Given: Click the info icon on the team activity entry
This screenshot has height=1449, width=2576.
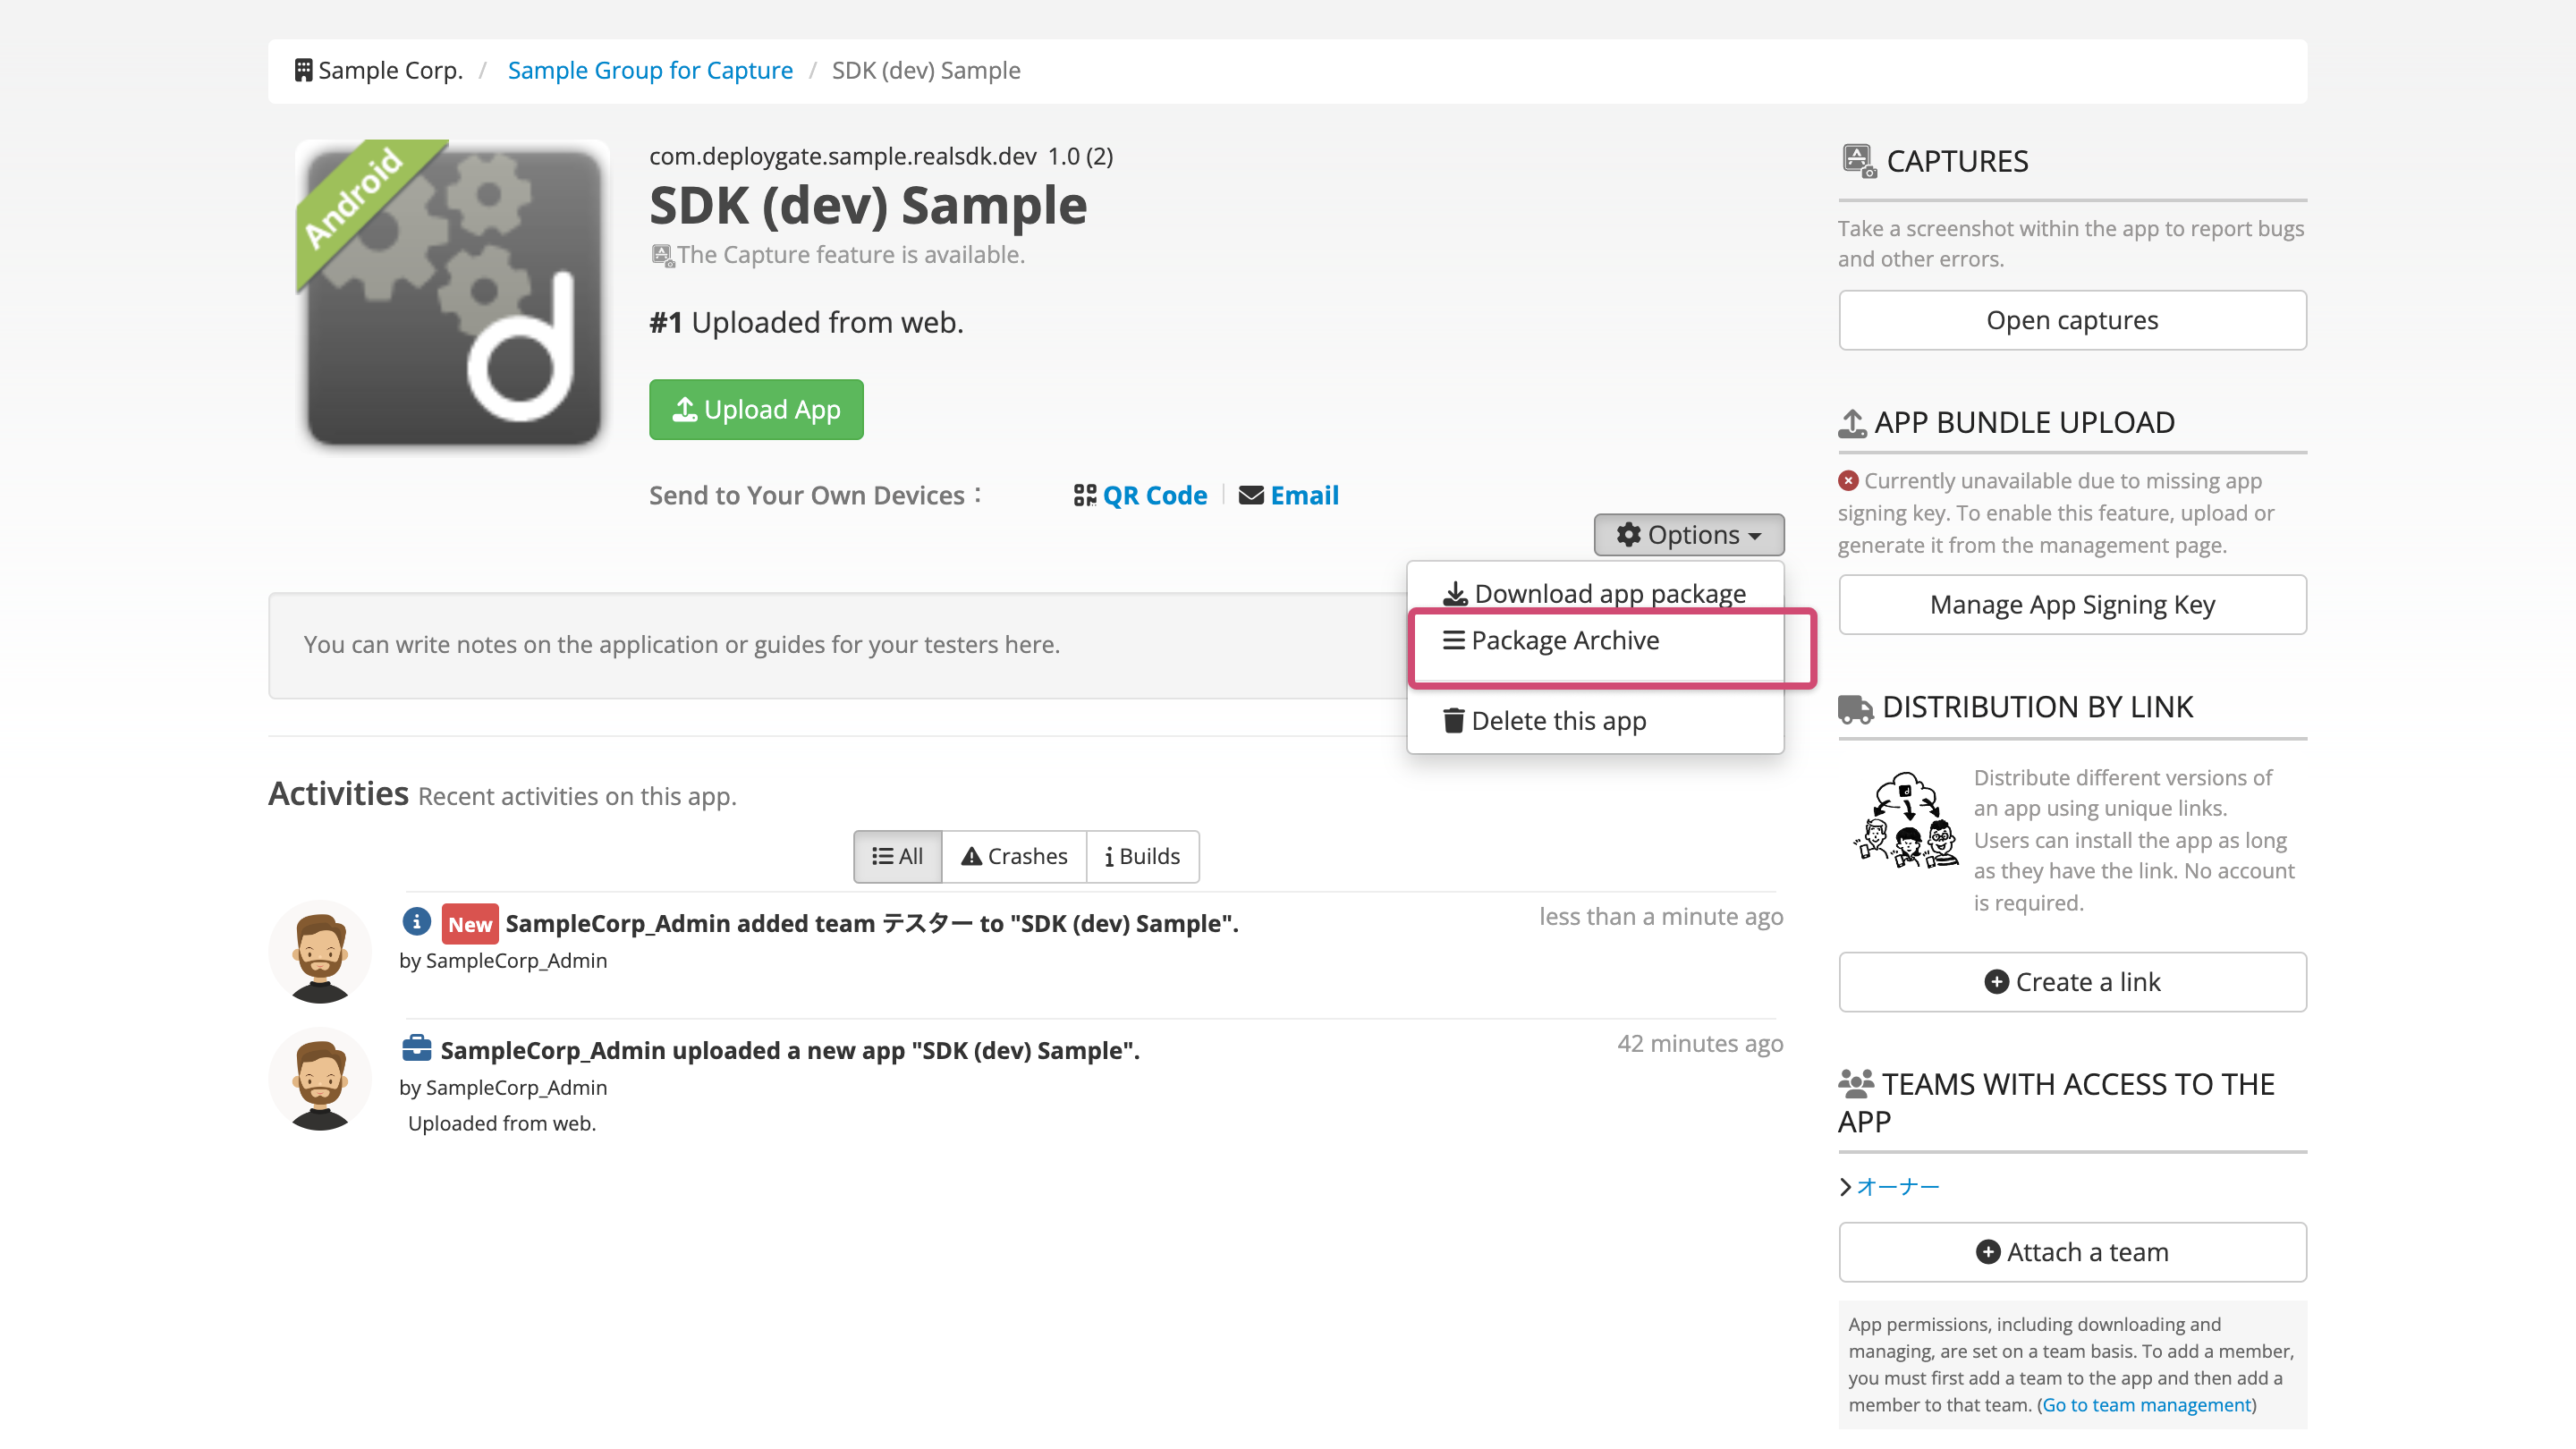Looking at the screenshot, I should pos(417,923).
